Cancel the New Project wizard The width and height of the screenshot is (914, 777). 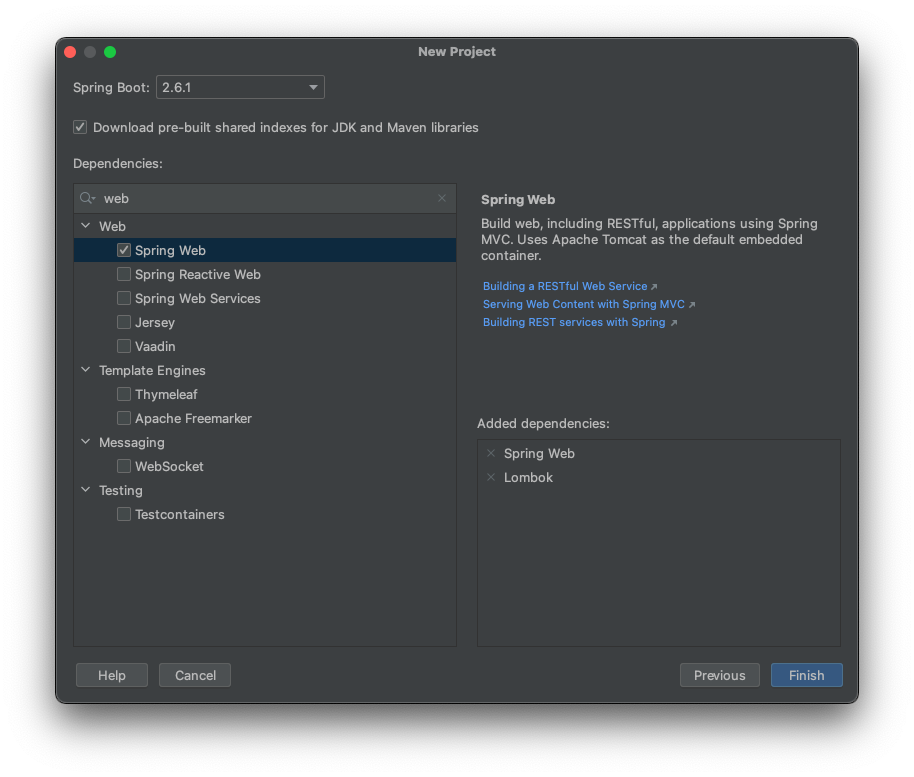coord(195,675)
